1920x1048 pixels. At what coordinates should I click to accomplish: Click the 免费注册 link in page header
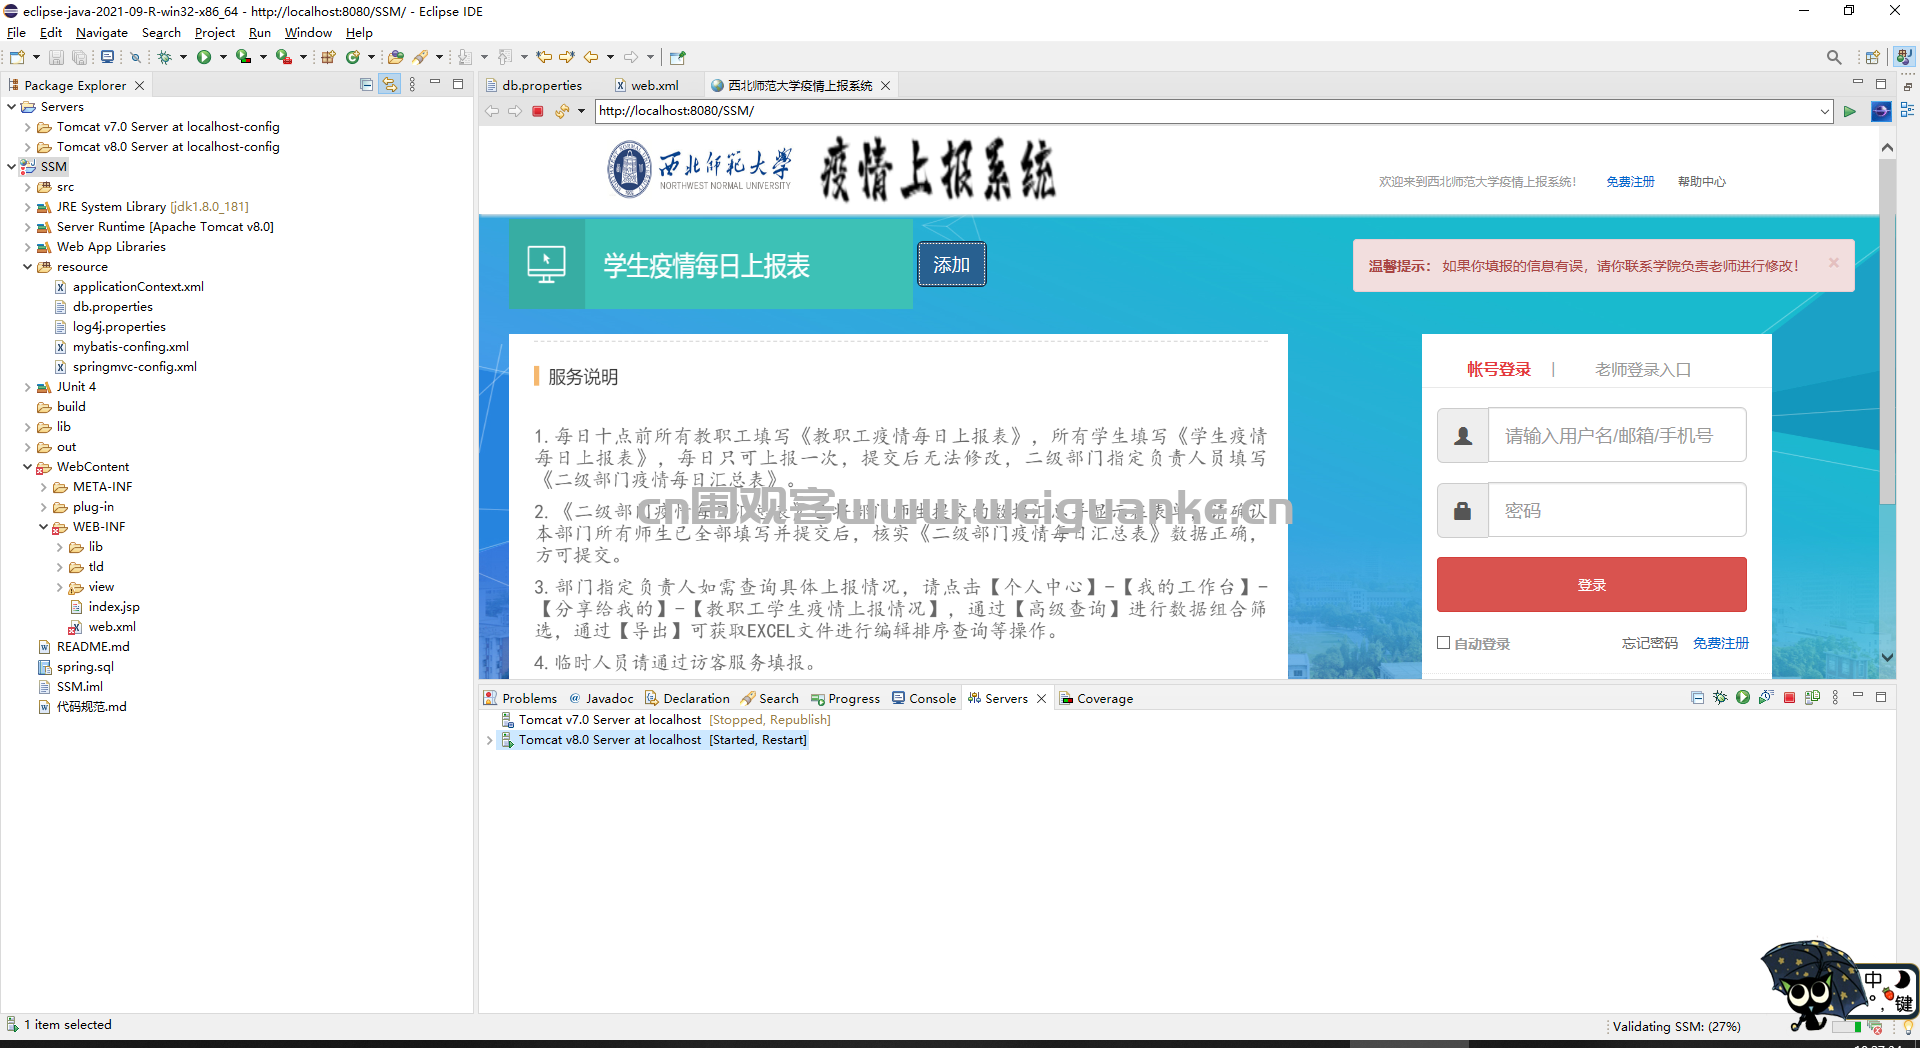1630,182
